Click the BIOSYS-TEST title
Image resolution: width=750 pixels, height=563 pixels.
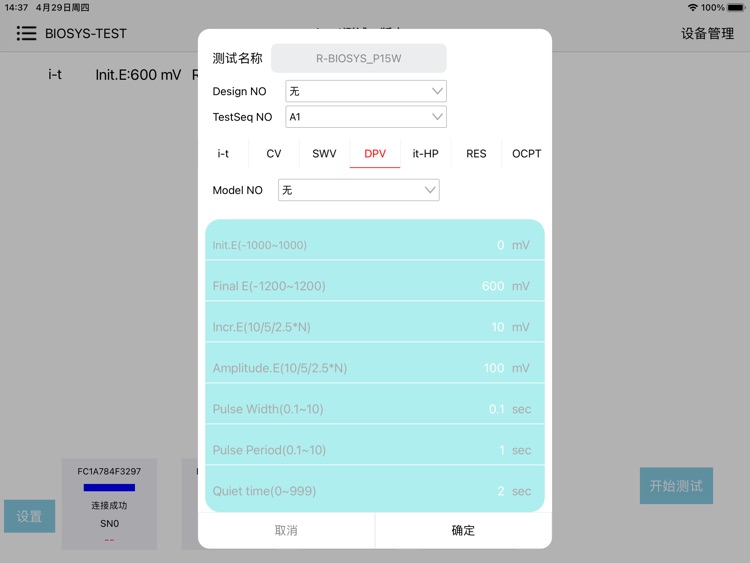coord(86,33)
